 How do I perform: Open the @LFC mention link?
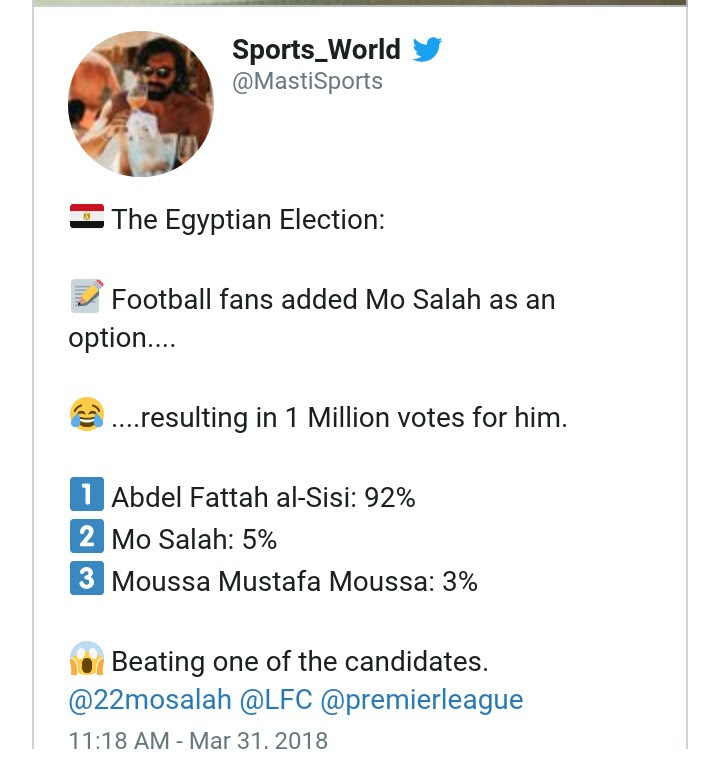[x=275, y=700]
